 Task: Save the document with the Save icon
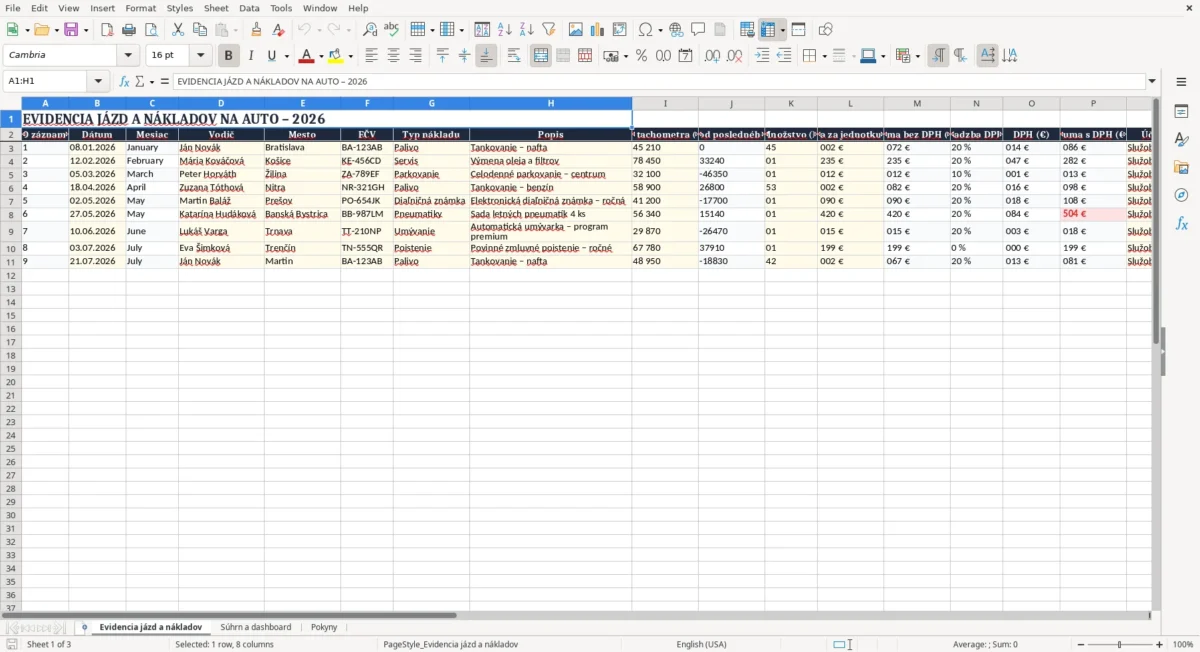[x=71, y=29]
